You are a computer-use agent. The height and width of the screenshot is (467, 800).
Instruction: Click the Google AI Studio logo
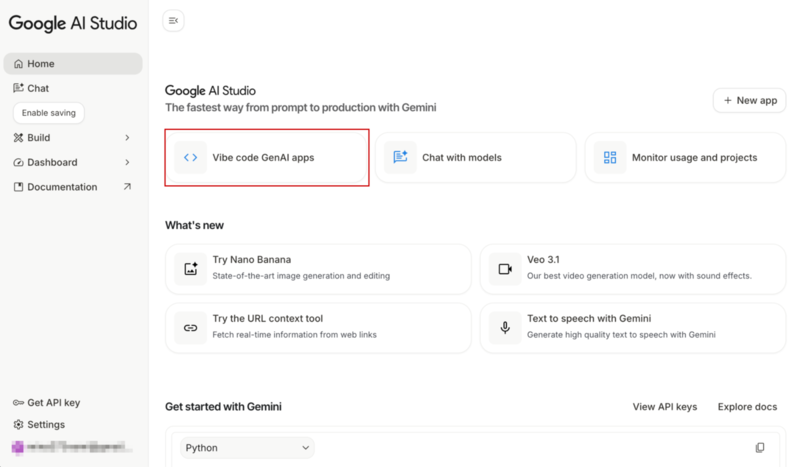click(x=73, y=23)
